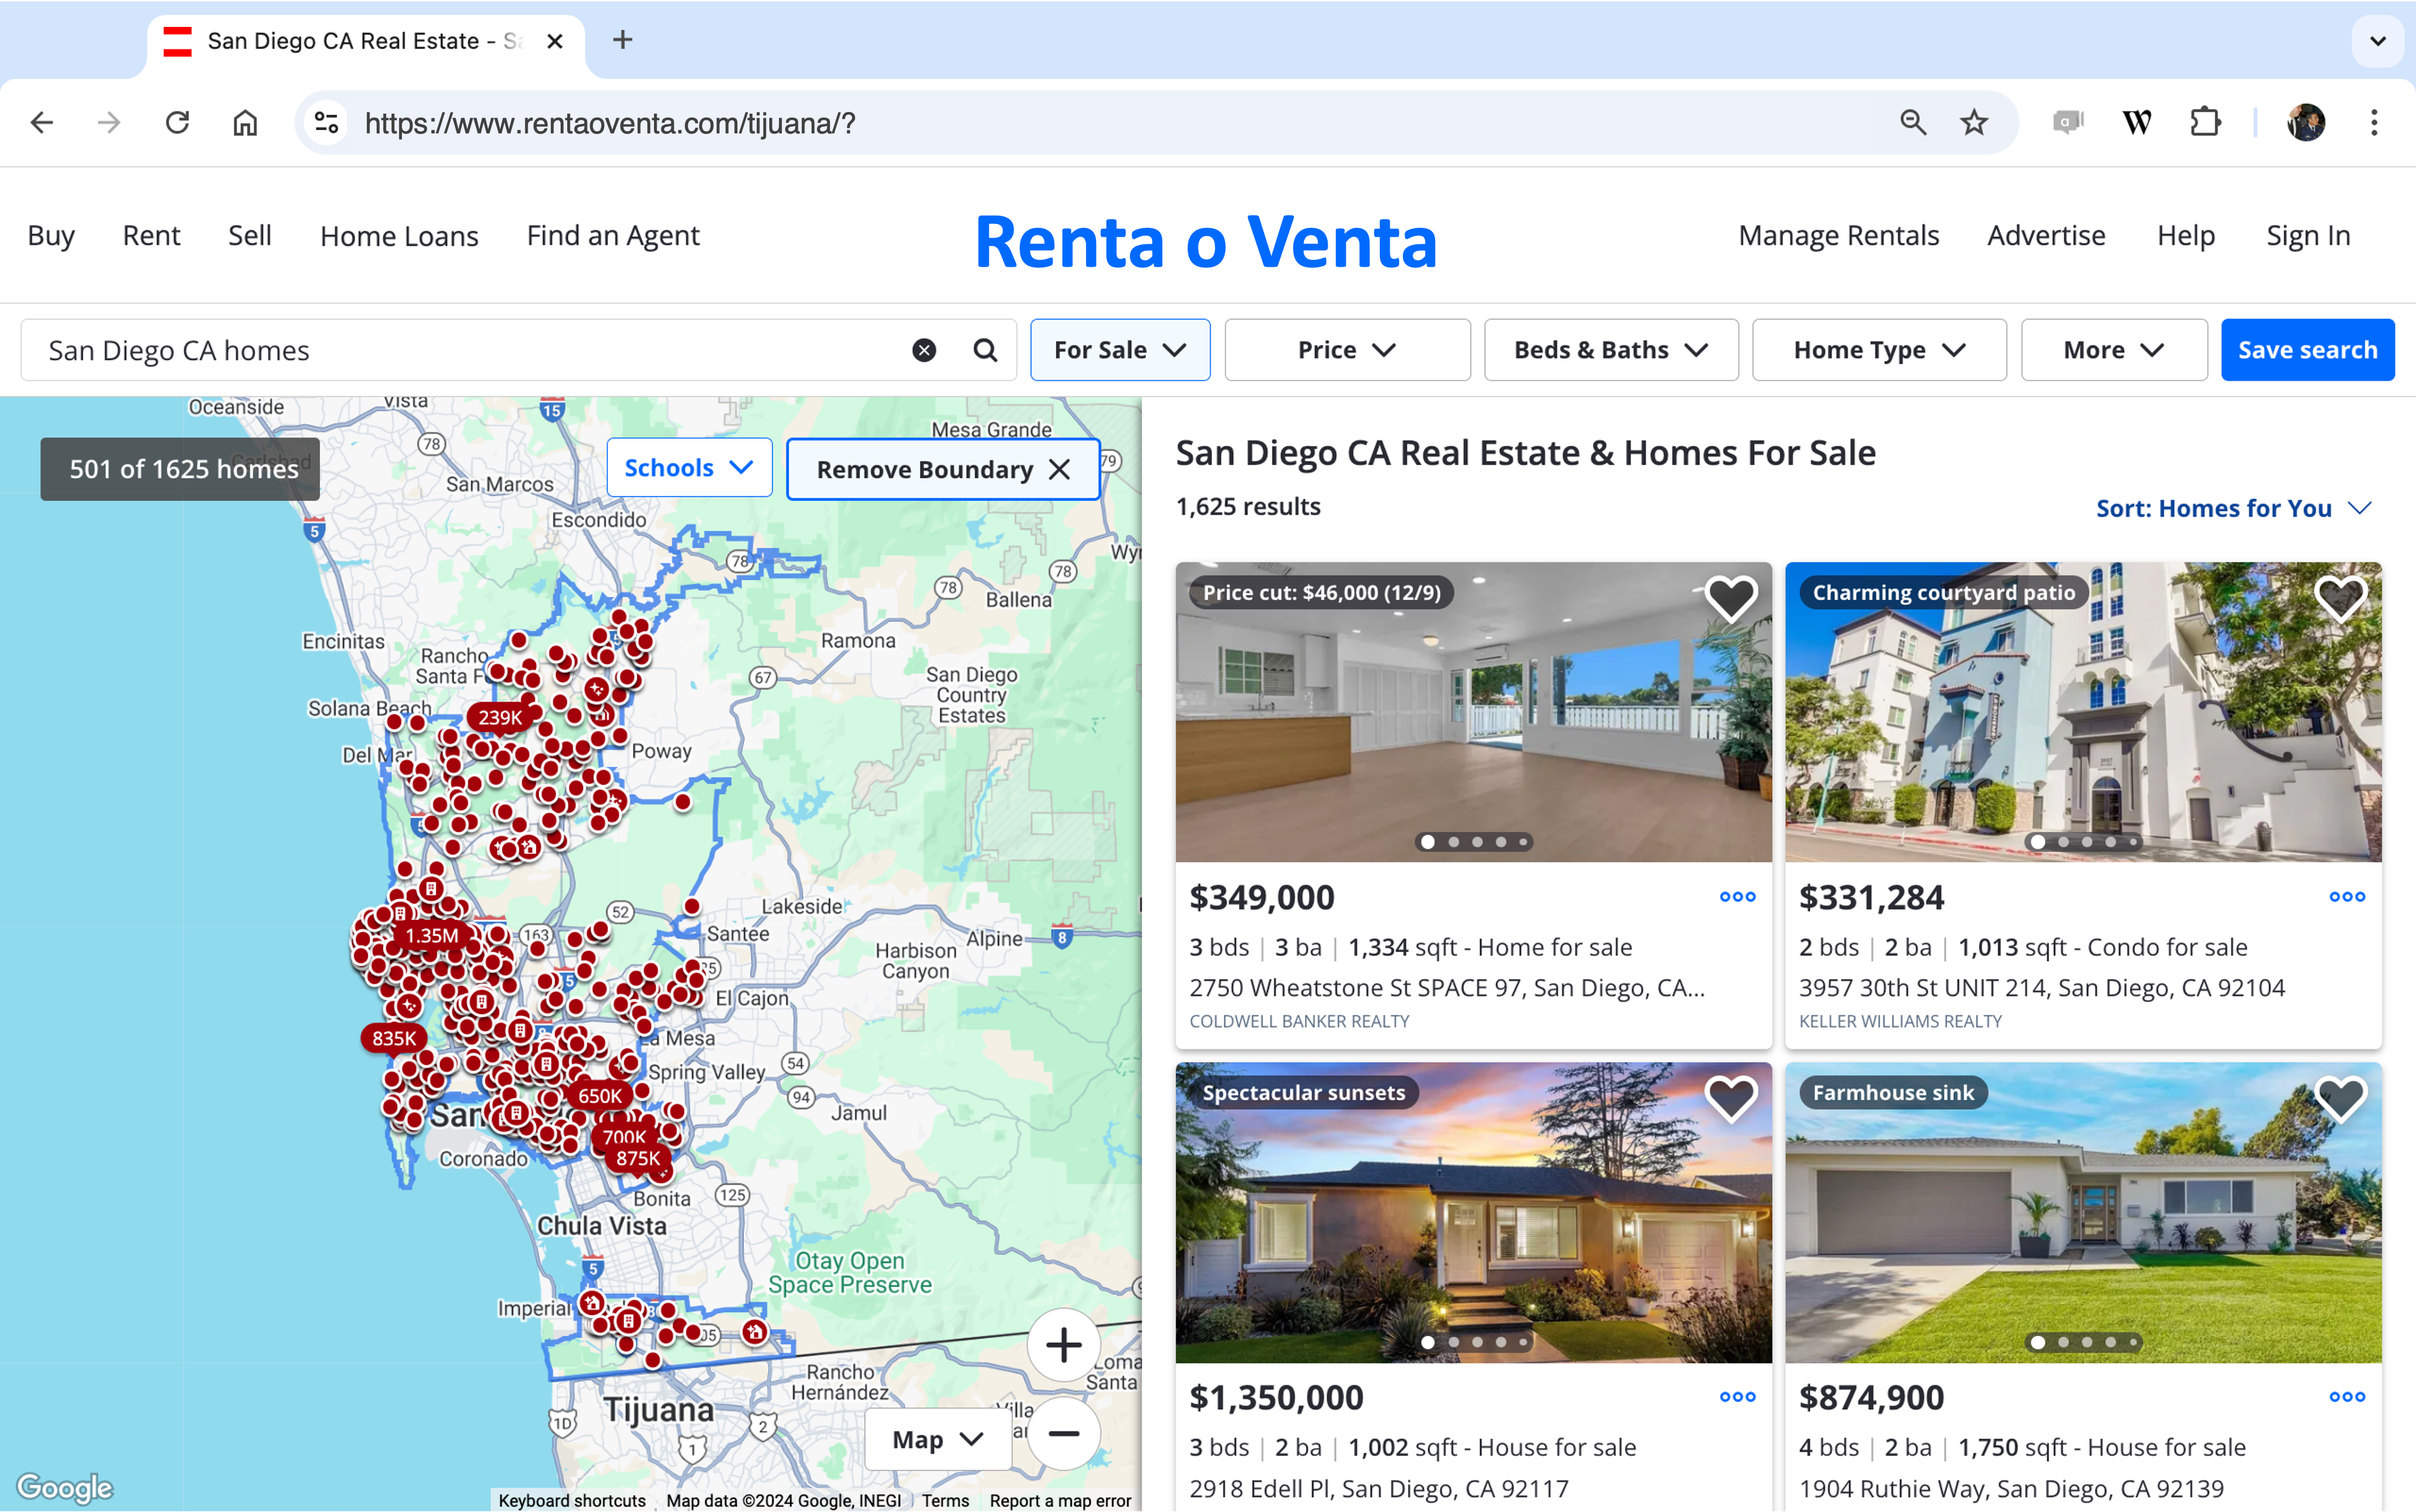
Task: Zoom out on the map
Action: click(x=1063, y=1434)
